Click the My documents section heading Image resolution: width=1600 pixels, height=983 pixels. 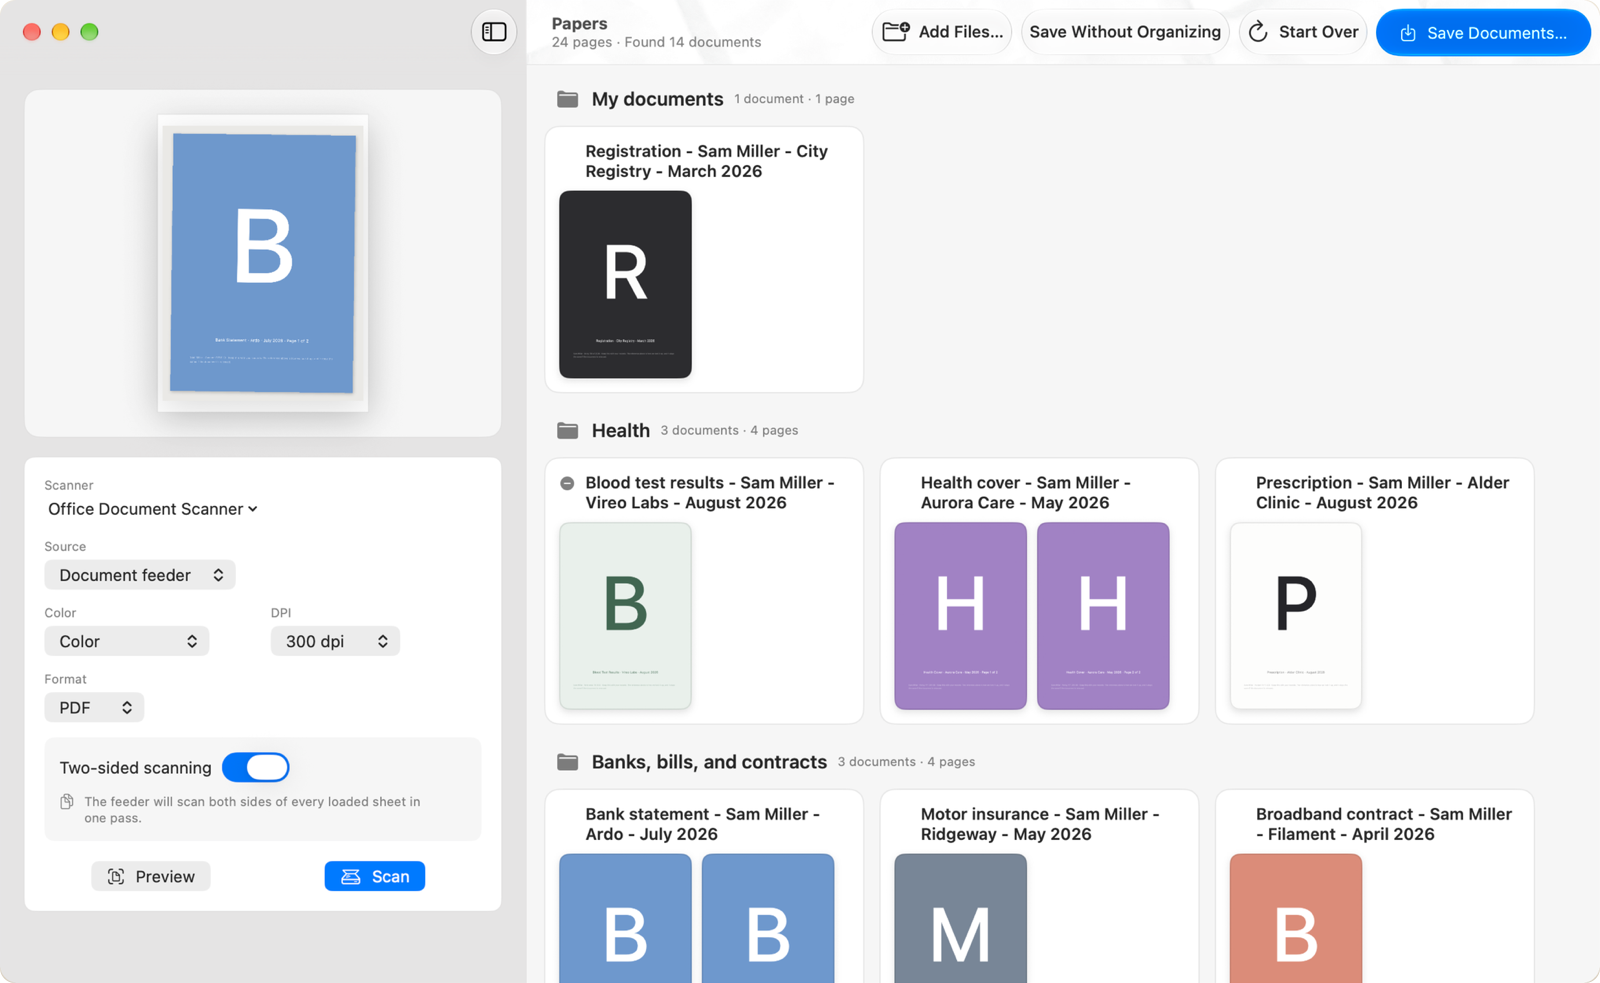pos(657,99)
